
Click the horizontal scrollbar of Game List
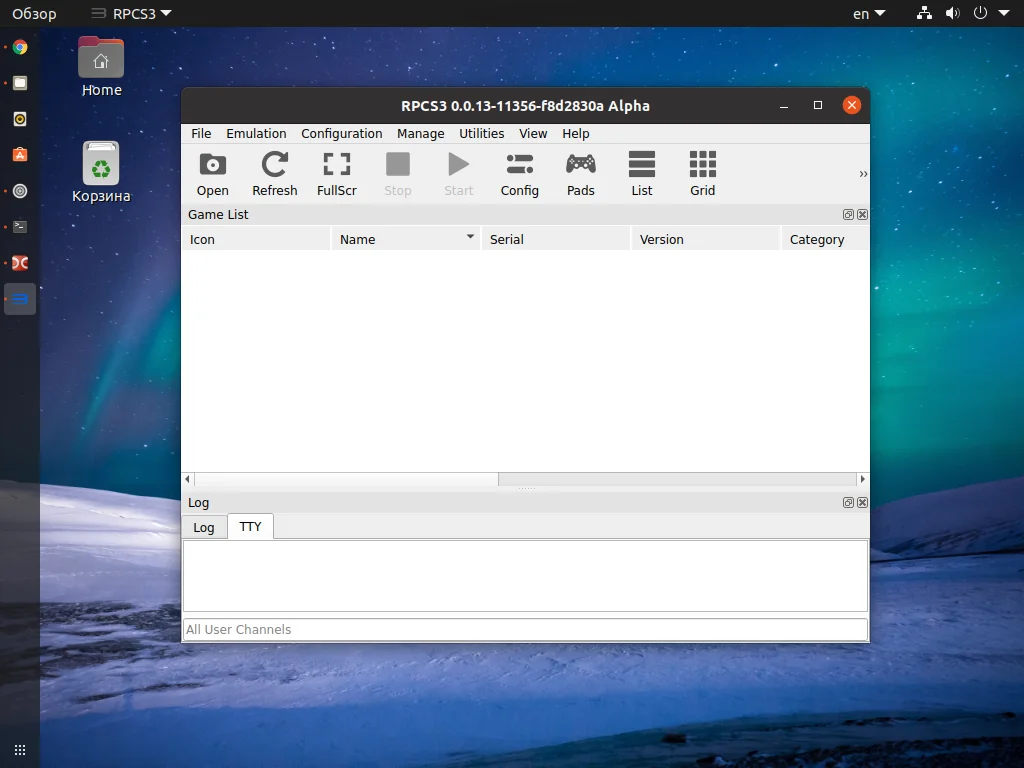pyautogui.click(x=346, y=480)
